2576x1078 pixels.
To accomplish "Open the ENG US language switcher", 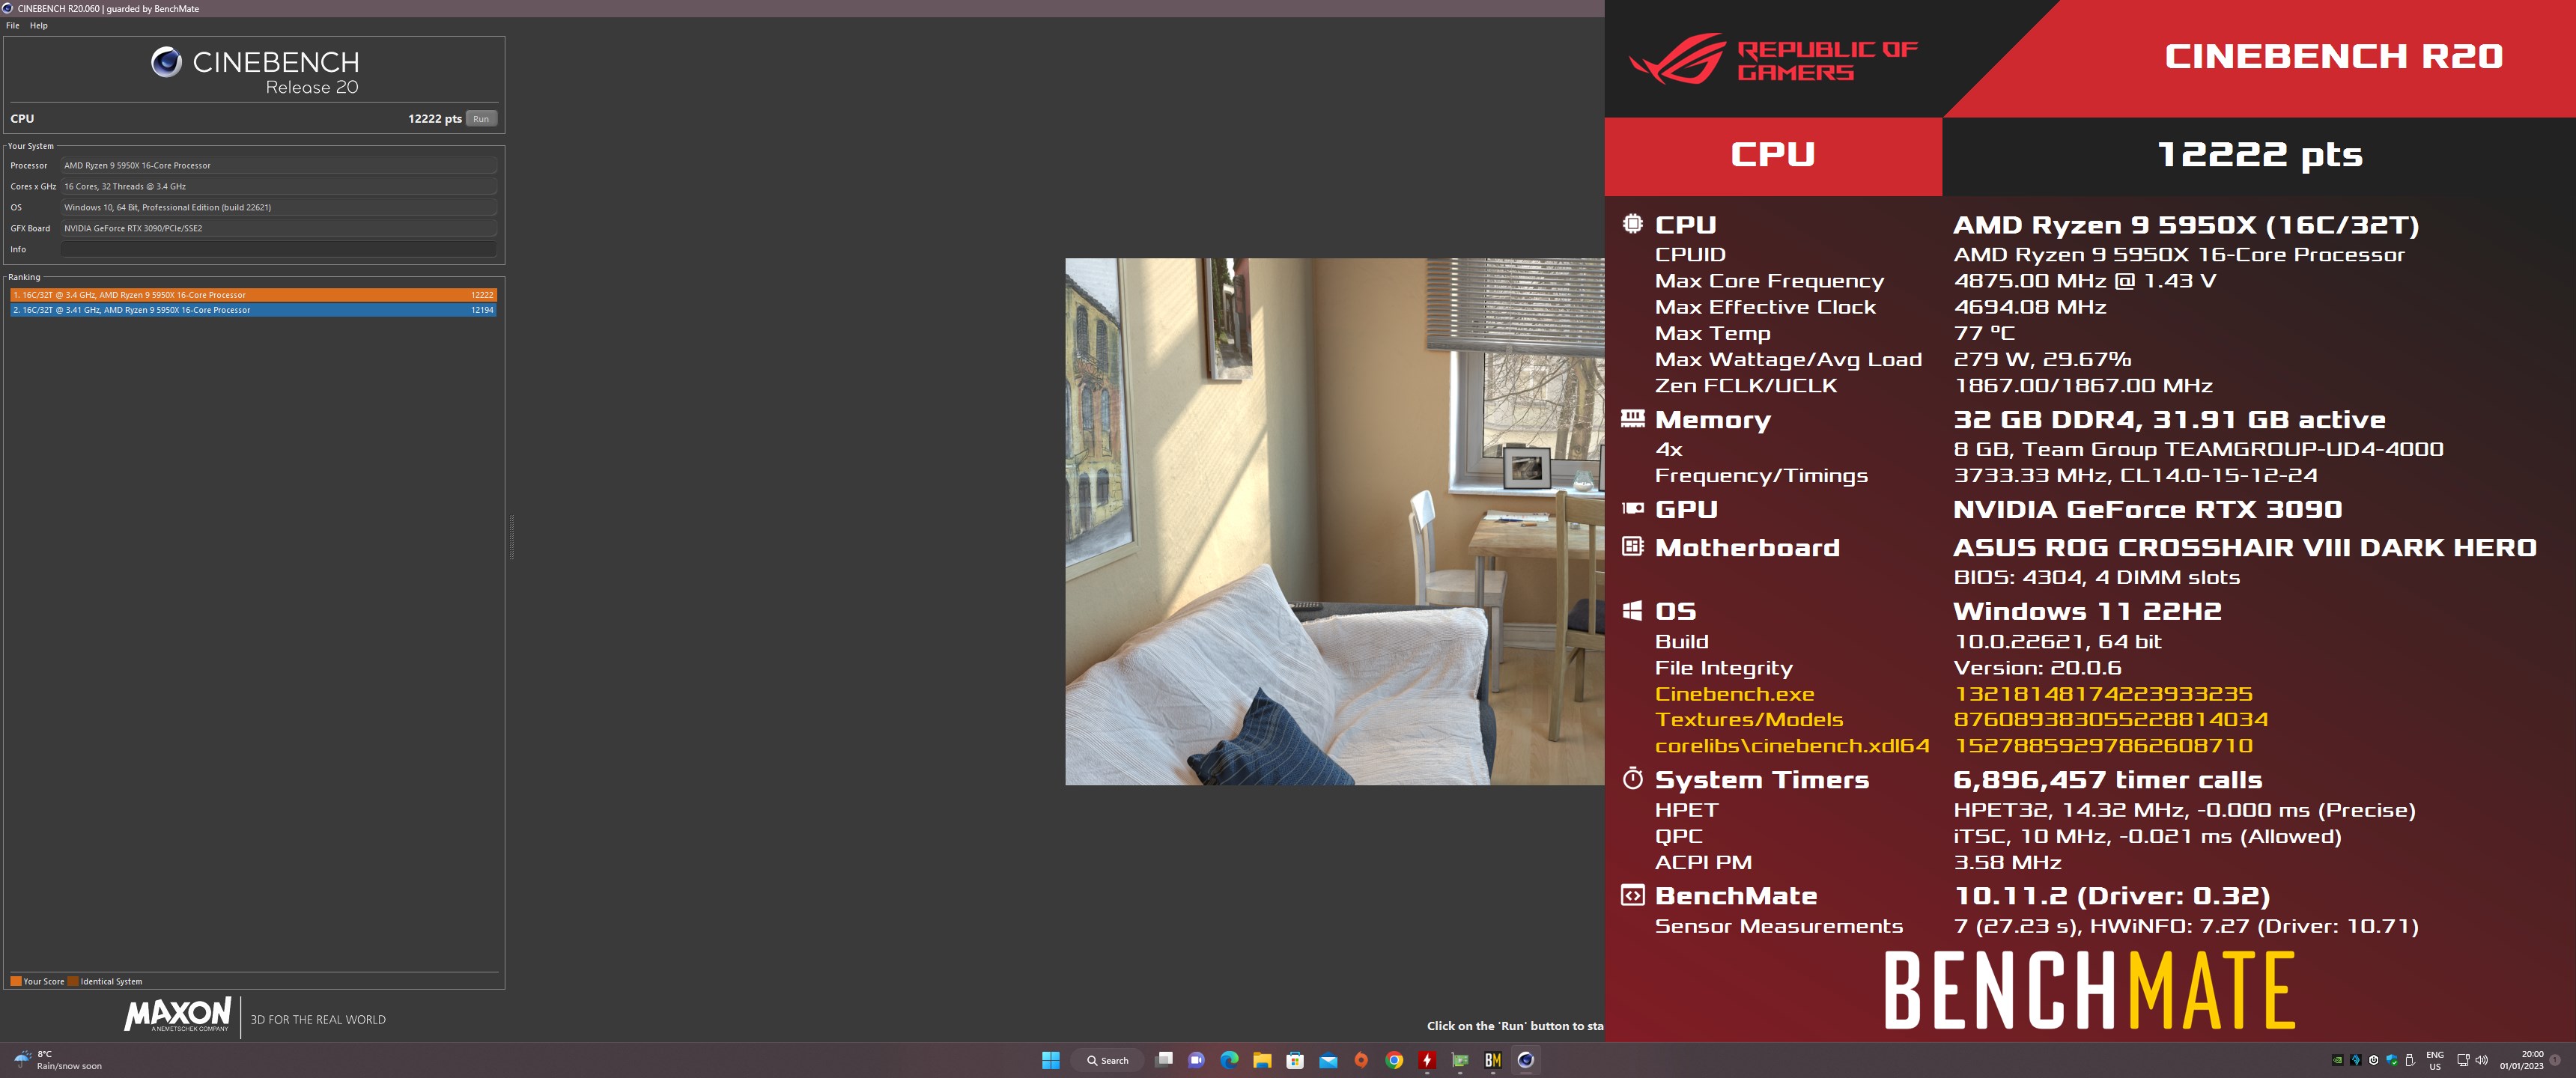I will point(2435,1060).
